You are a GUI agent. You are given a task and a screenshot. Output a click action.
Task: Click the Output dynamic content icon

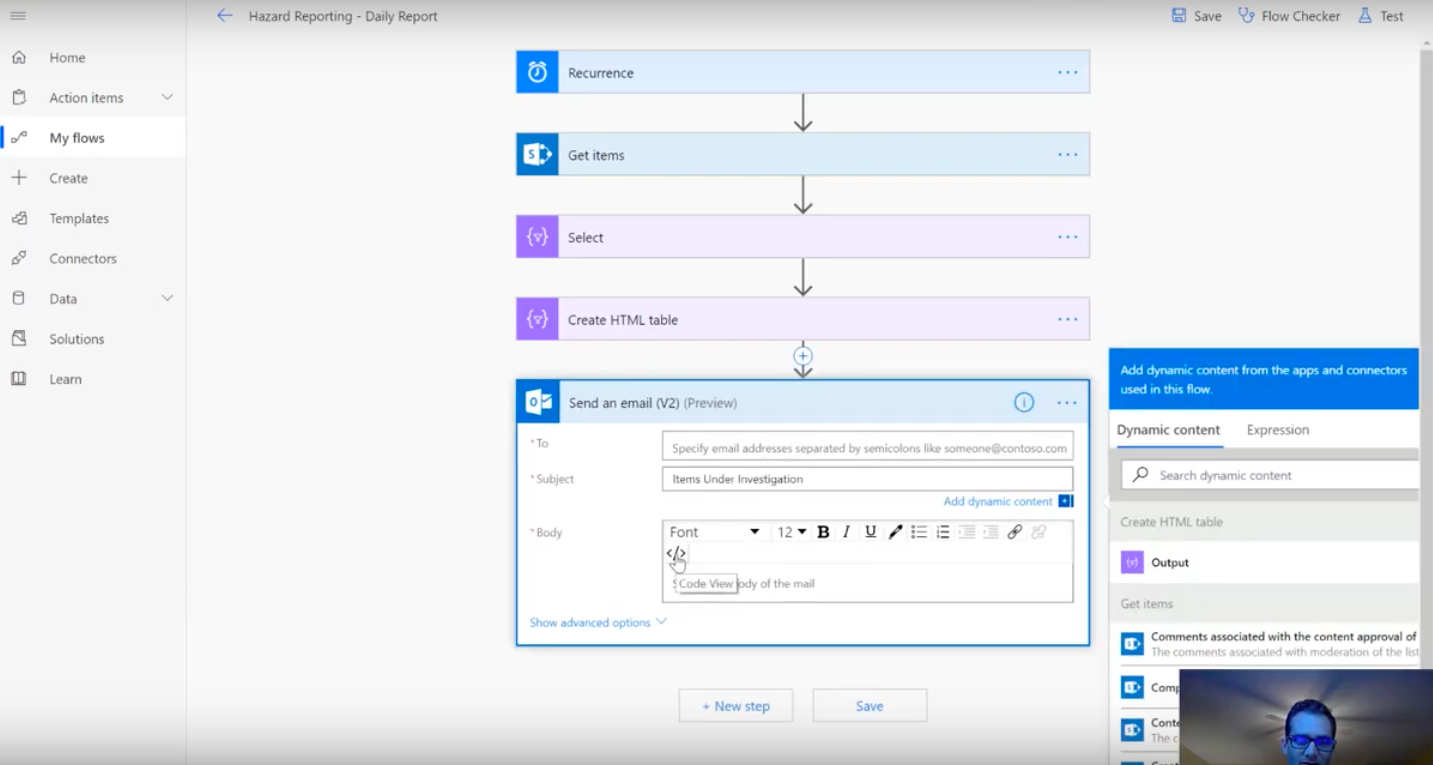[x=1132, y=562]
